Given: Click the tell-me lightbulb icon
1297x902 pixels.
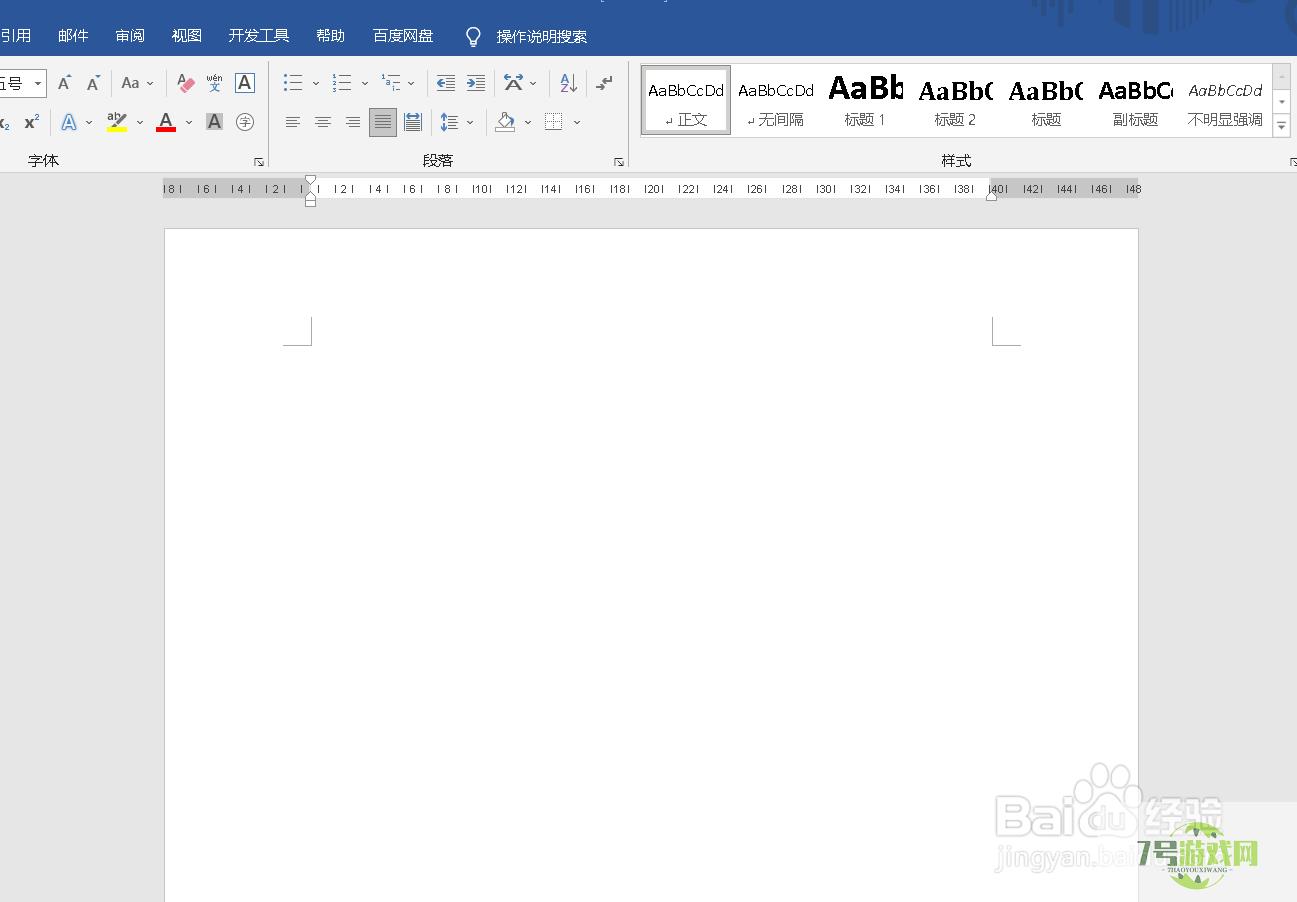Looking at the screenshot, I should [474, 37].
